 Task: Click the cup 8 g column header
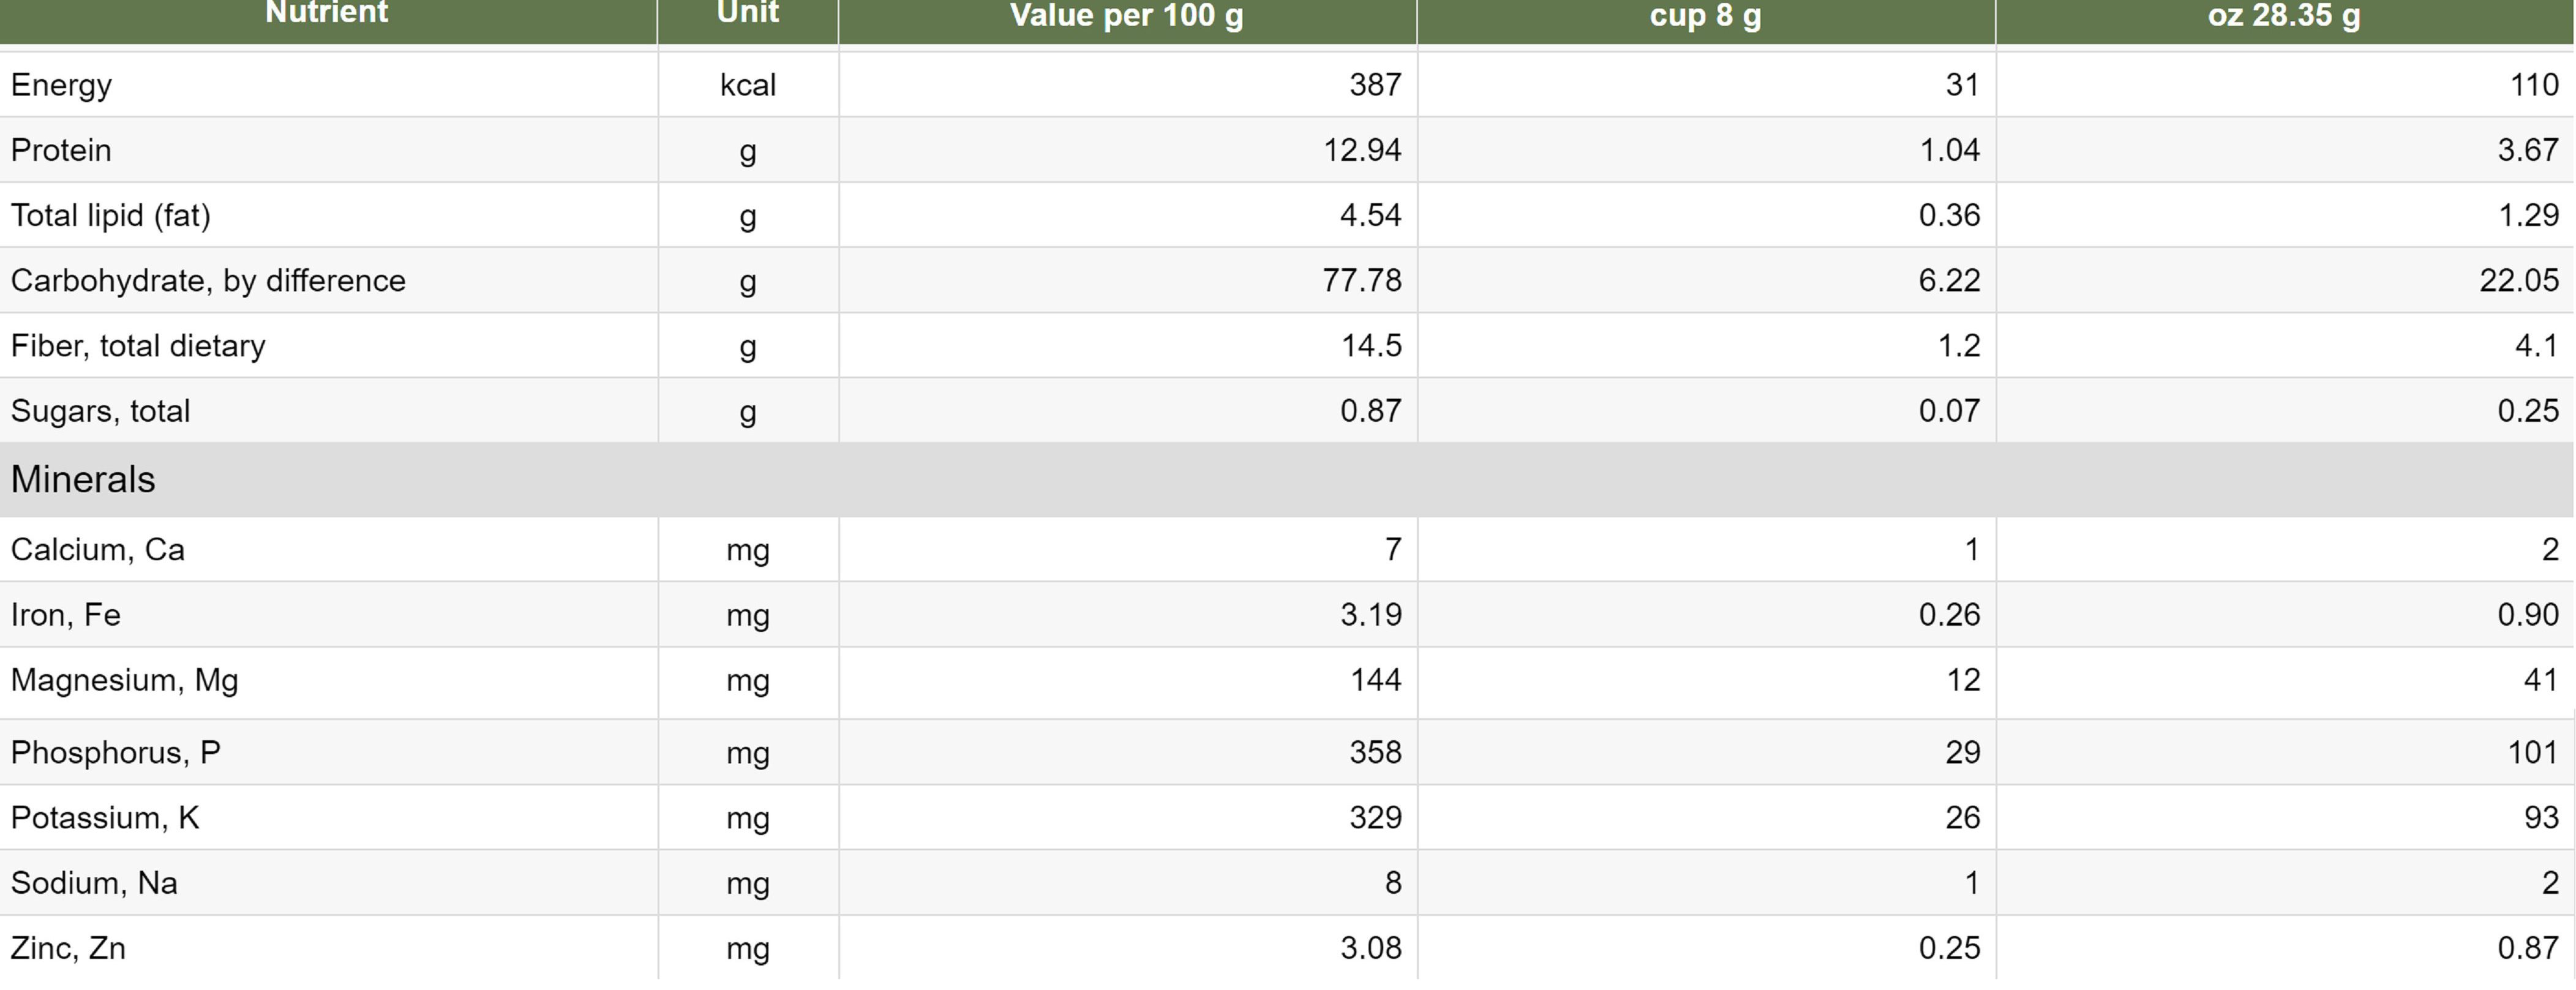(1705, 16)
